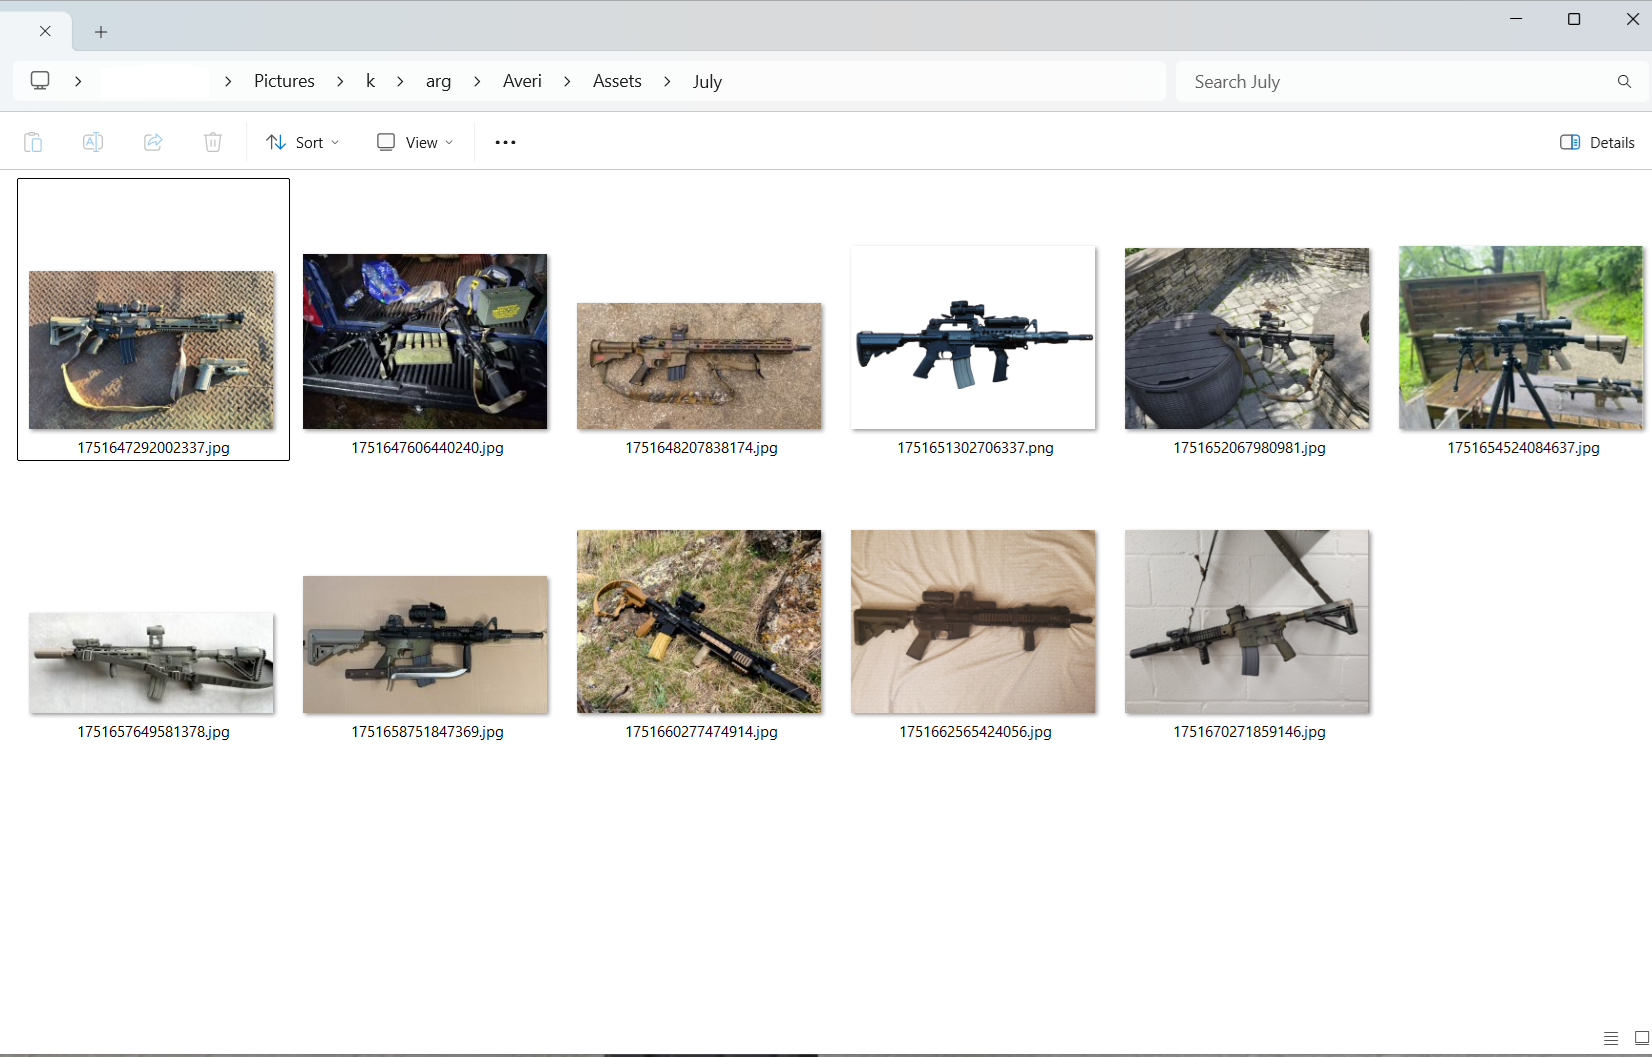Select thumbnail 1751647292002337.jpg
The image size is (1652, 1057).
click(152, 350)
